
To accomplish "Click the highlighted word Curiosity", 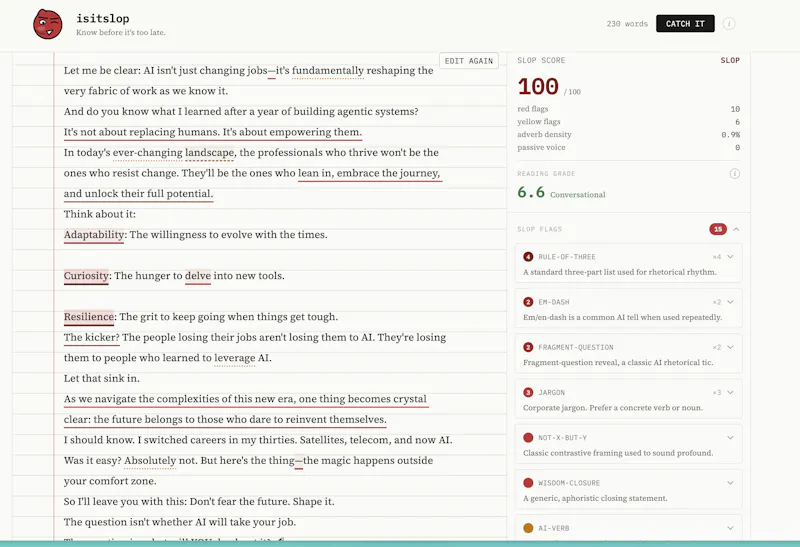I will point(86,276).
